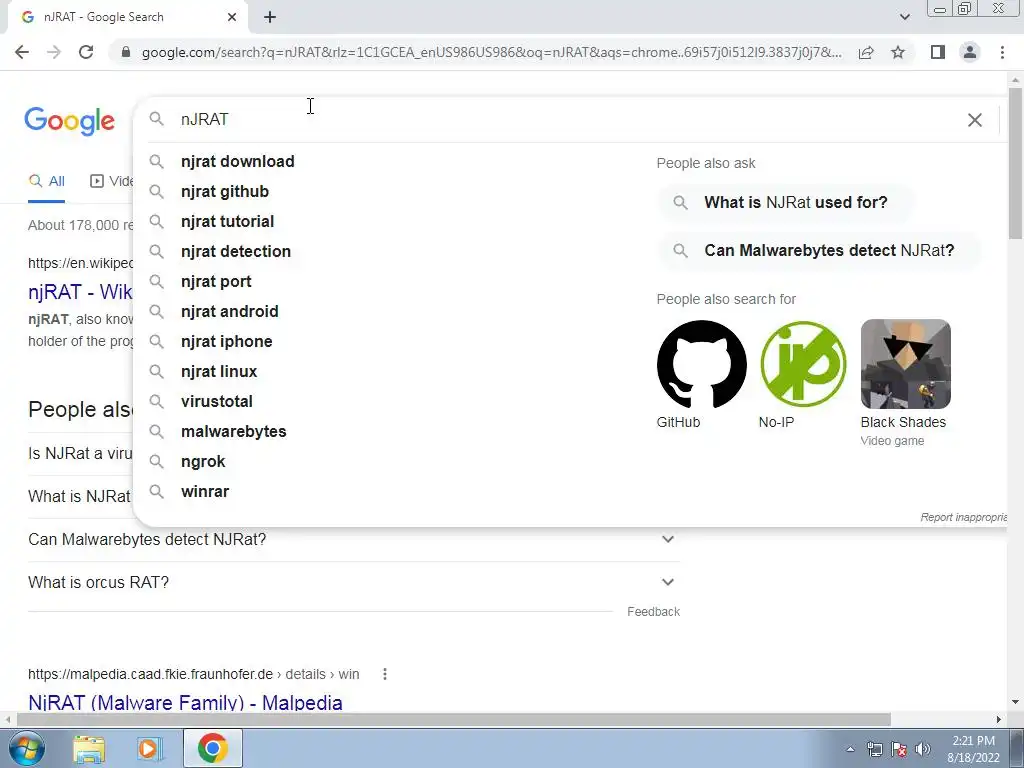Show hidden tray icons arrow

(850, 749)
